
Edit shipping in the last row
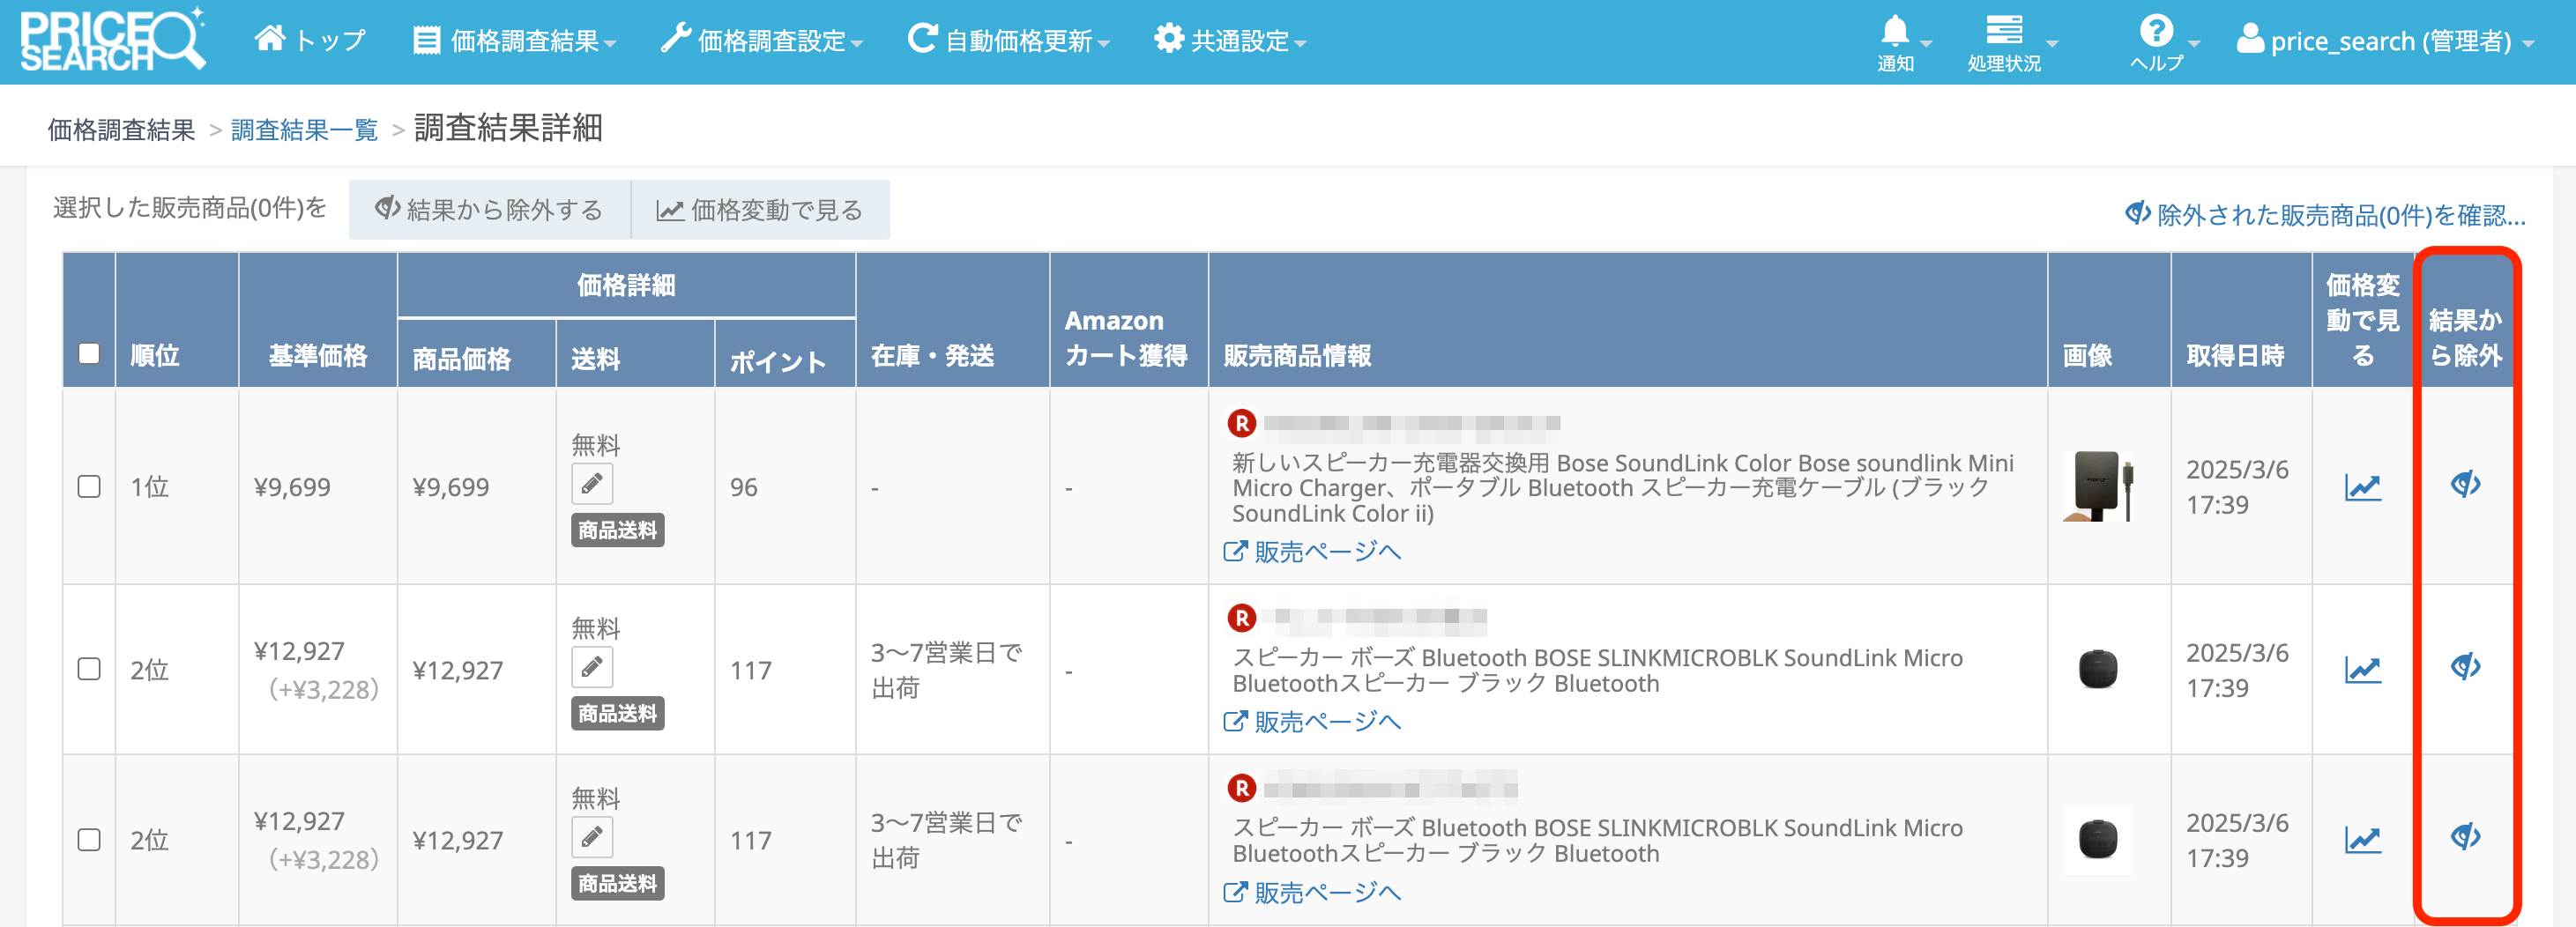(592, 837)
